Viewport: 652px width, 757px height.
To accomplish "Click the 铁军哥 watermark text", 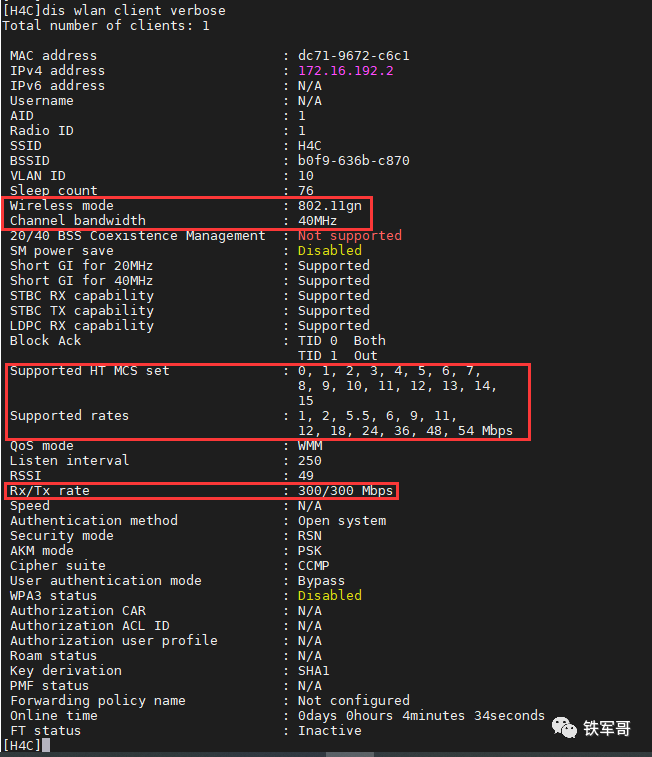I will 607,729.
